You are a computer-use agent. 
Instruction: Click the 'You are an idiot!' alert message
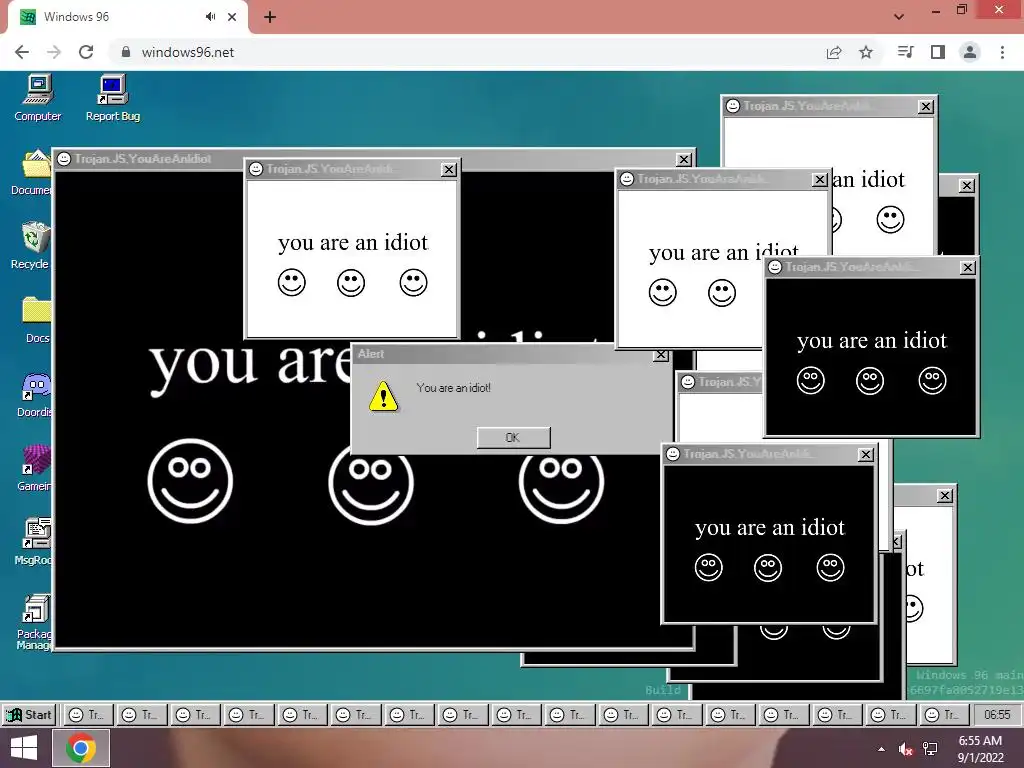coord(453,388)
